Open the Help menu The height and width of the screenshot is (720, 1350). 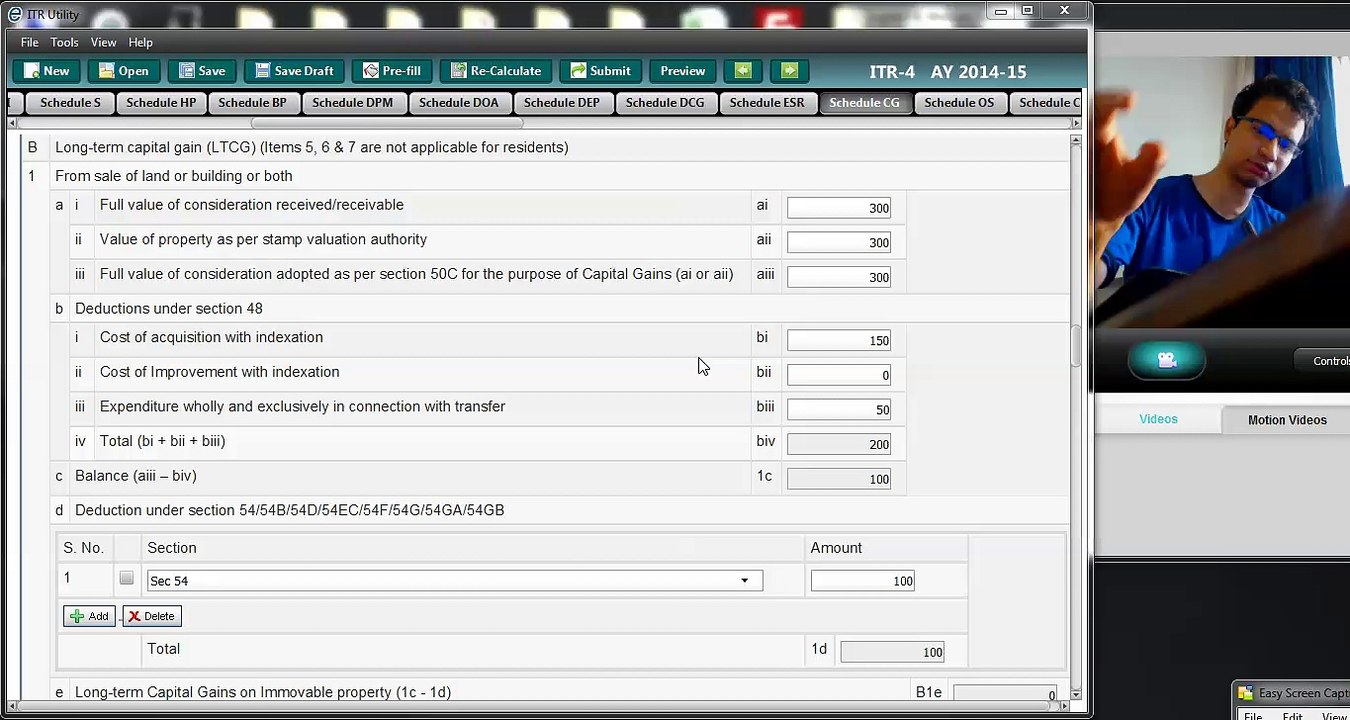tap(140, 42)
